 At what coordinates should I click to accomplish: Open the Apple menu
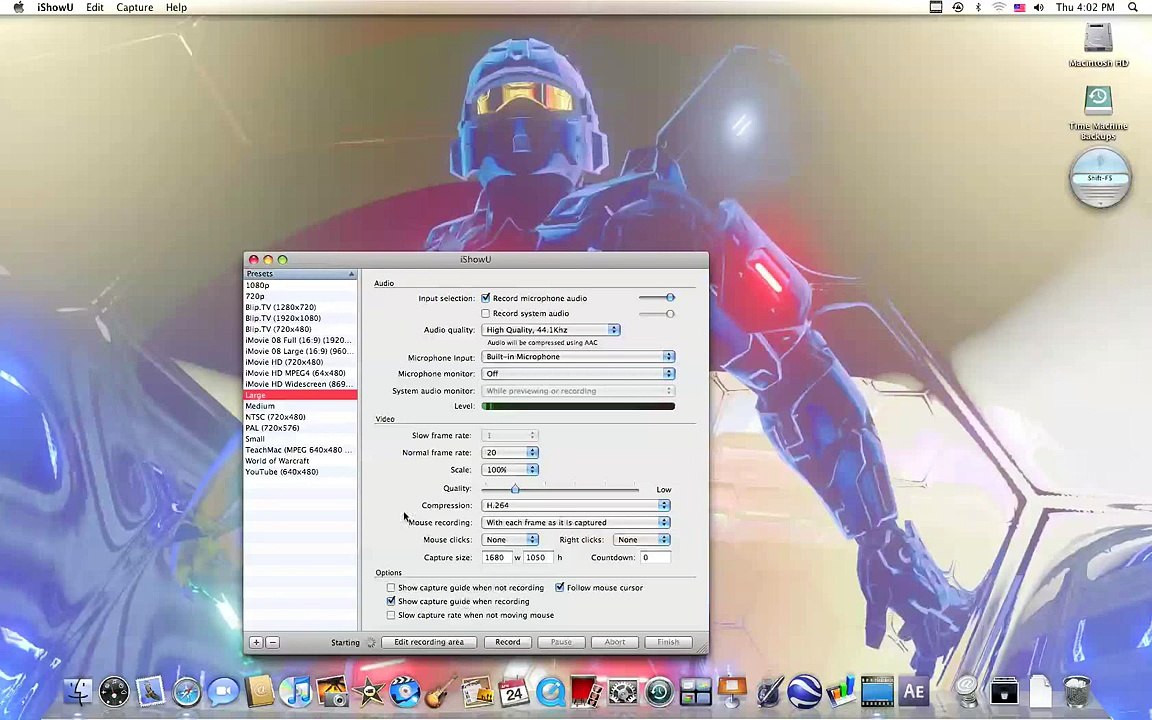point(18,7)
